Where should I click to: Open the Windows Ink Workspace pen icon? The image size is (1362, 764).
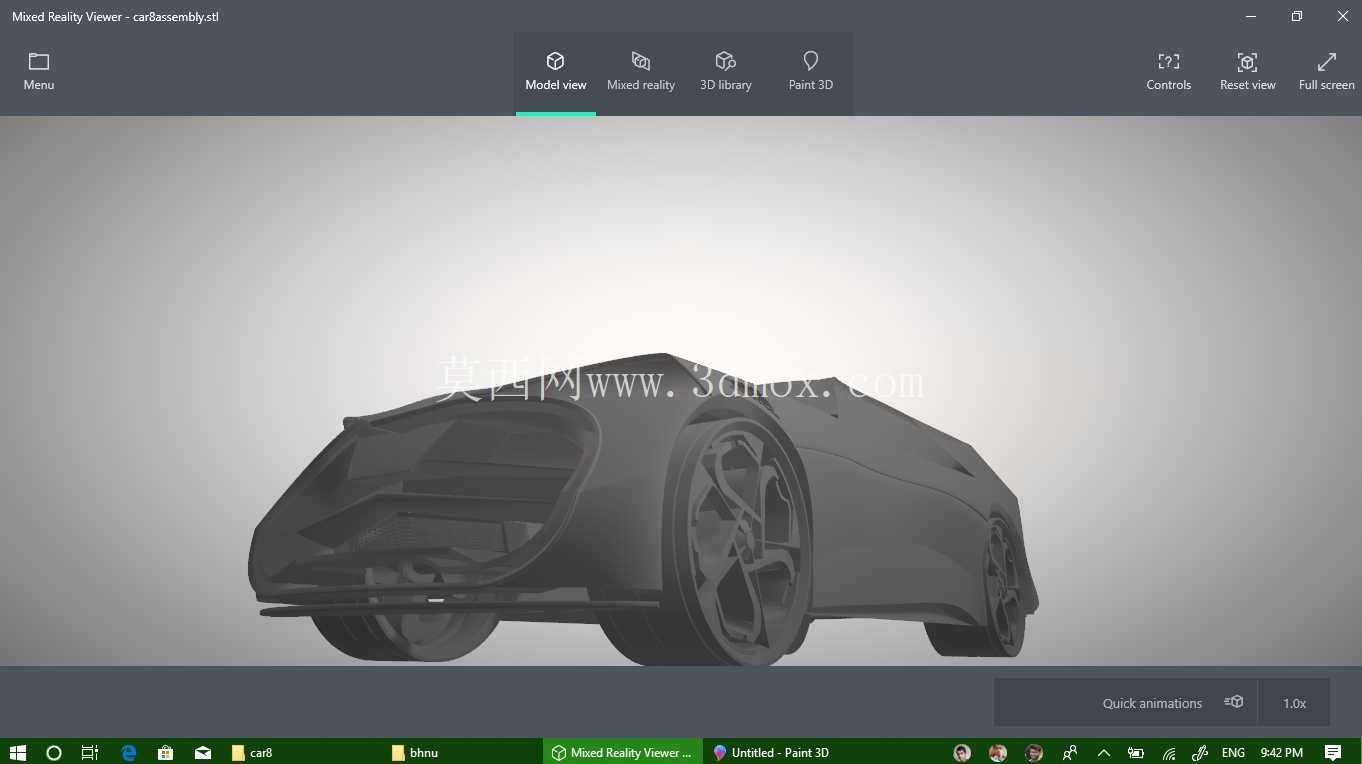(x=1200, y=752)
